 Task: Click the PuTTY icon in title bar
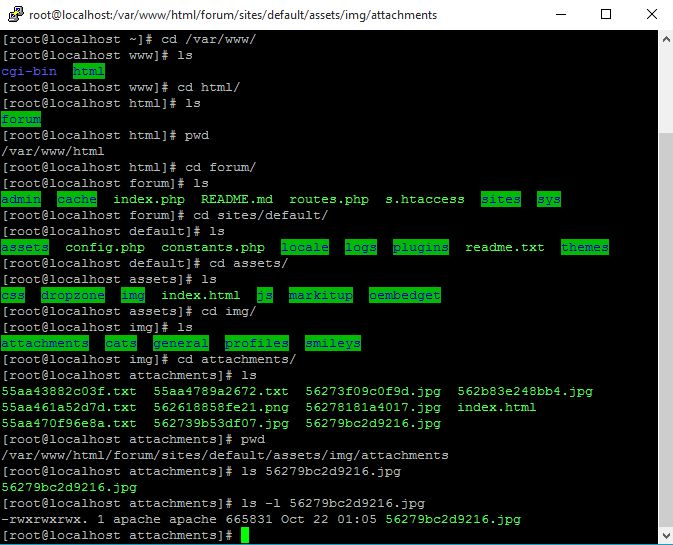[x=16, y=14]
